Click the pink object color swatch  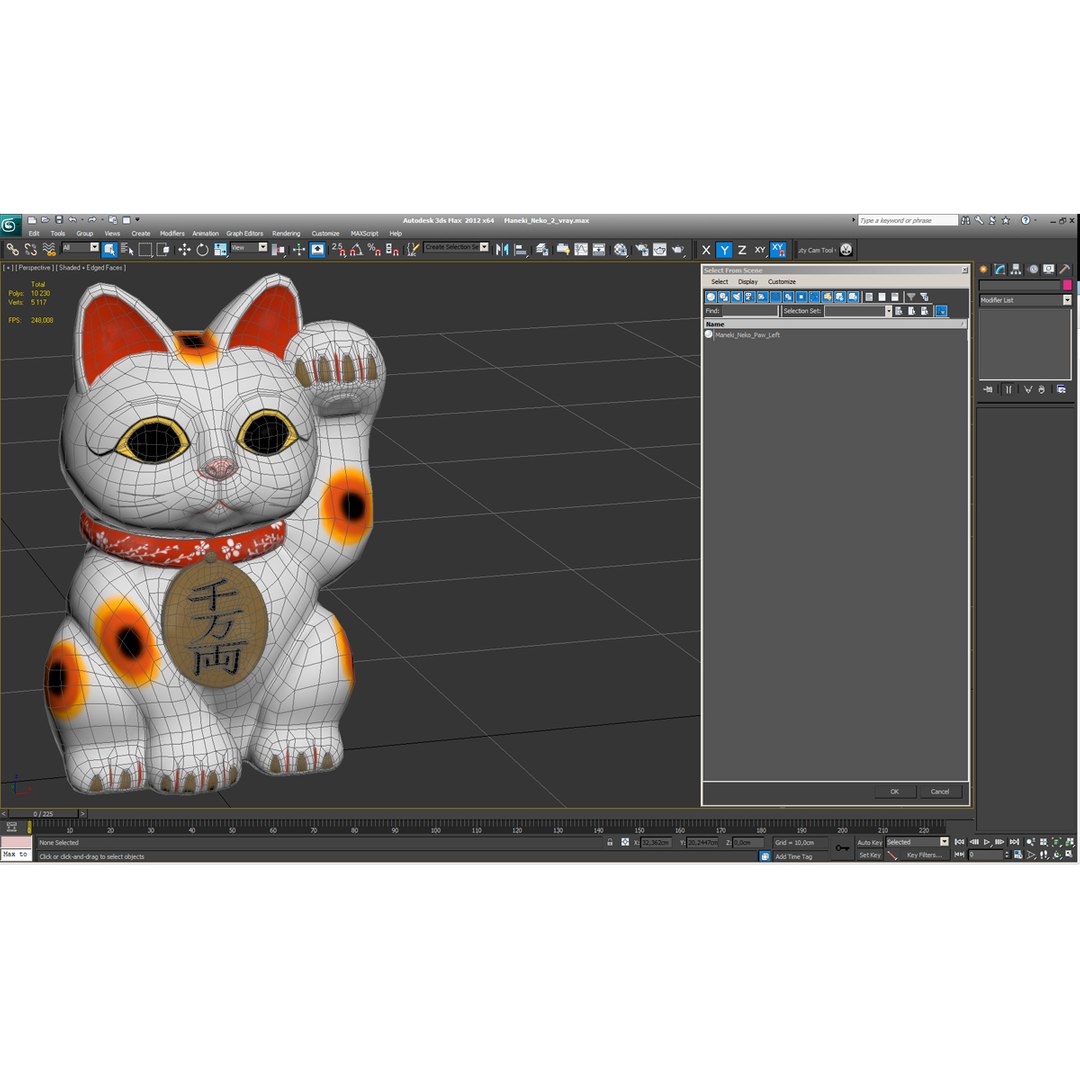click(x=1067, y=285)
